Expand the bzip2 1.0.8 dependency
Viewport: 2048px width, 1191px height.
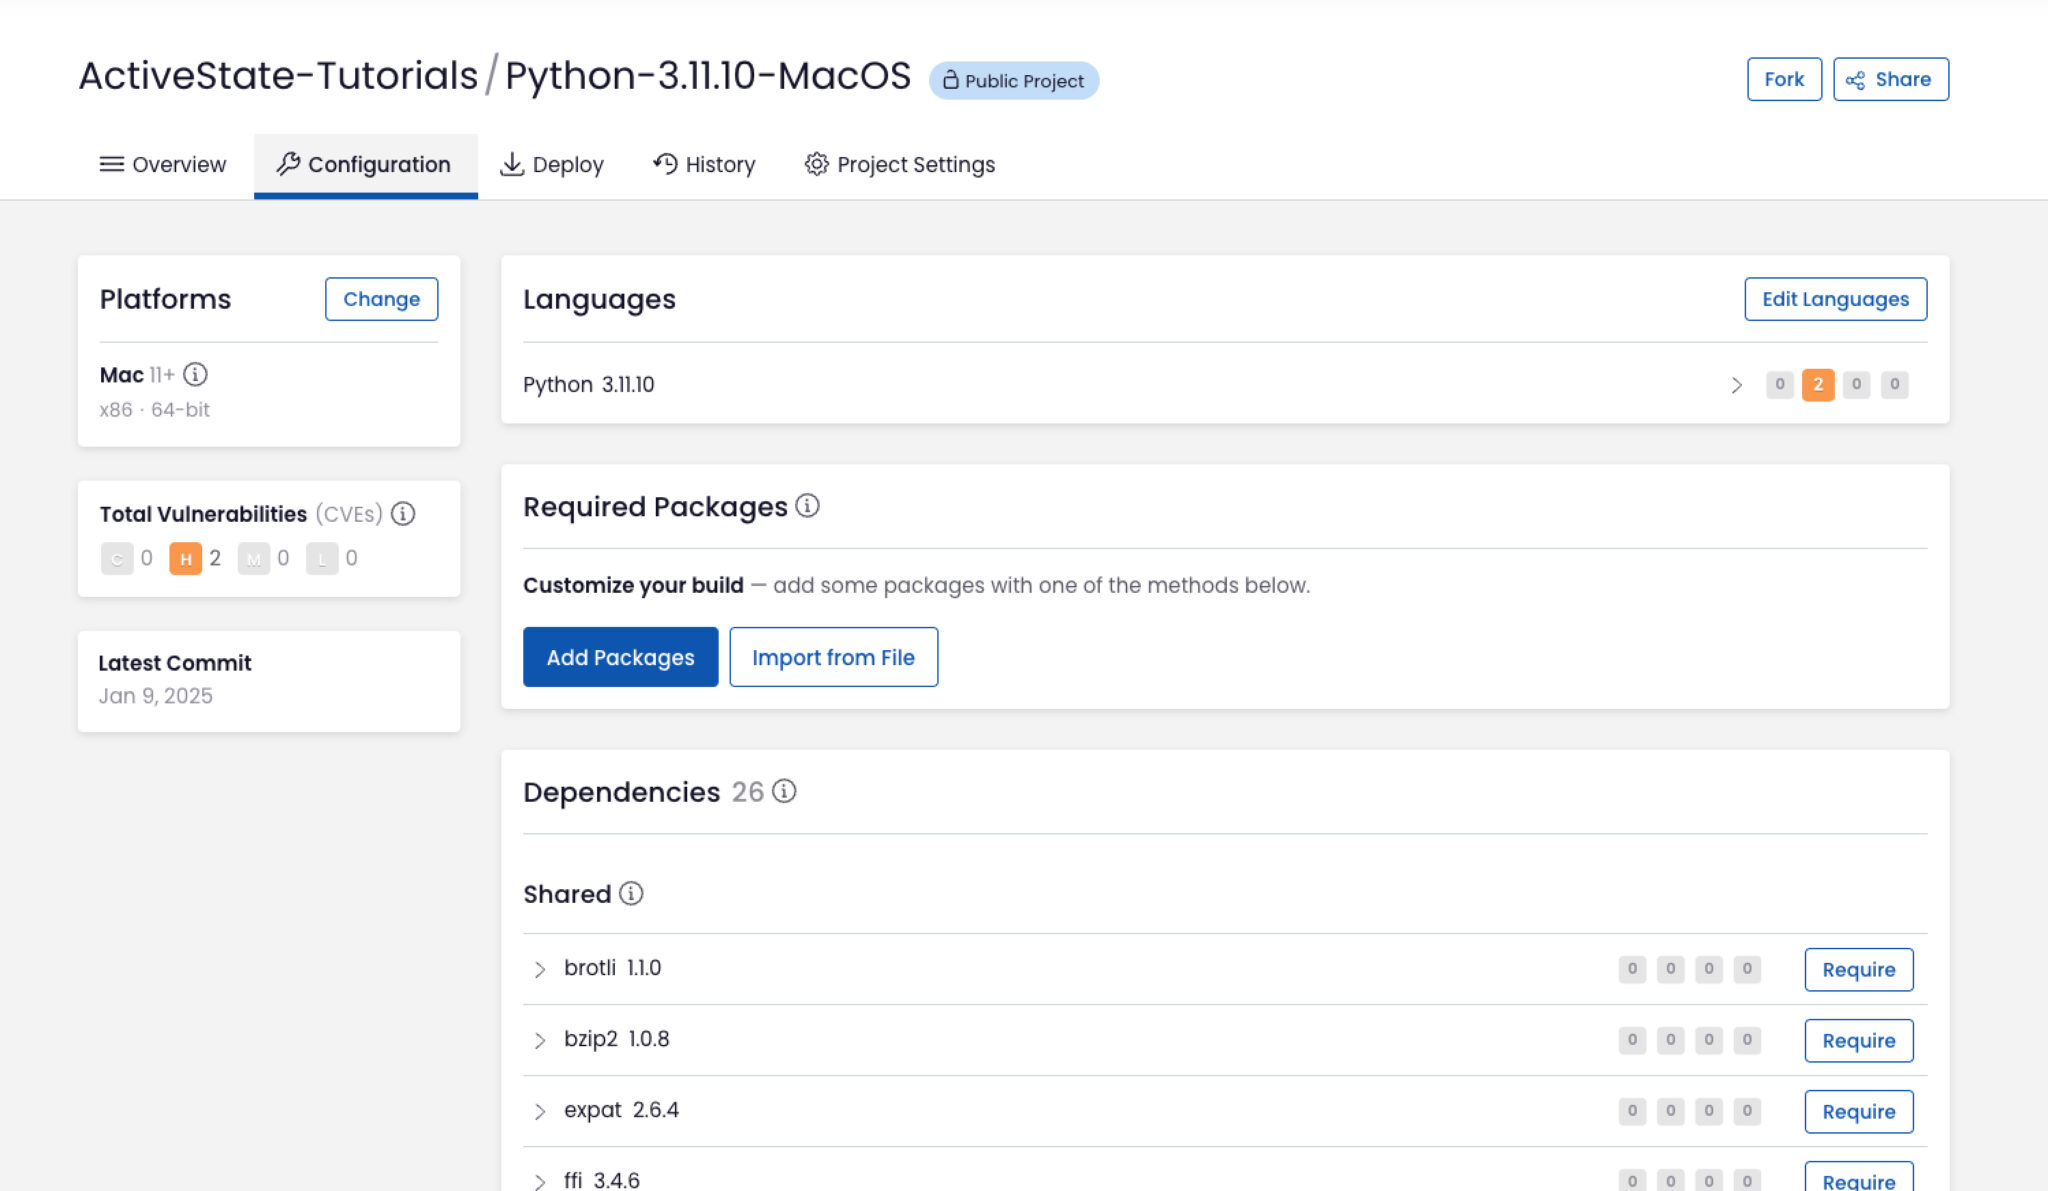(x=541, y=1040)
